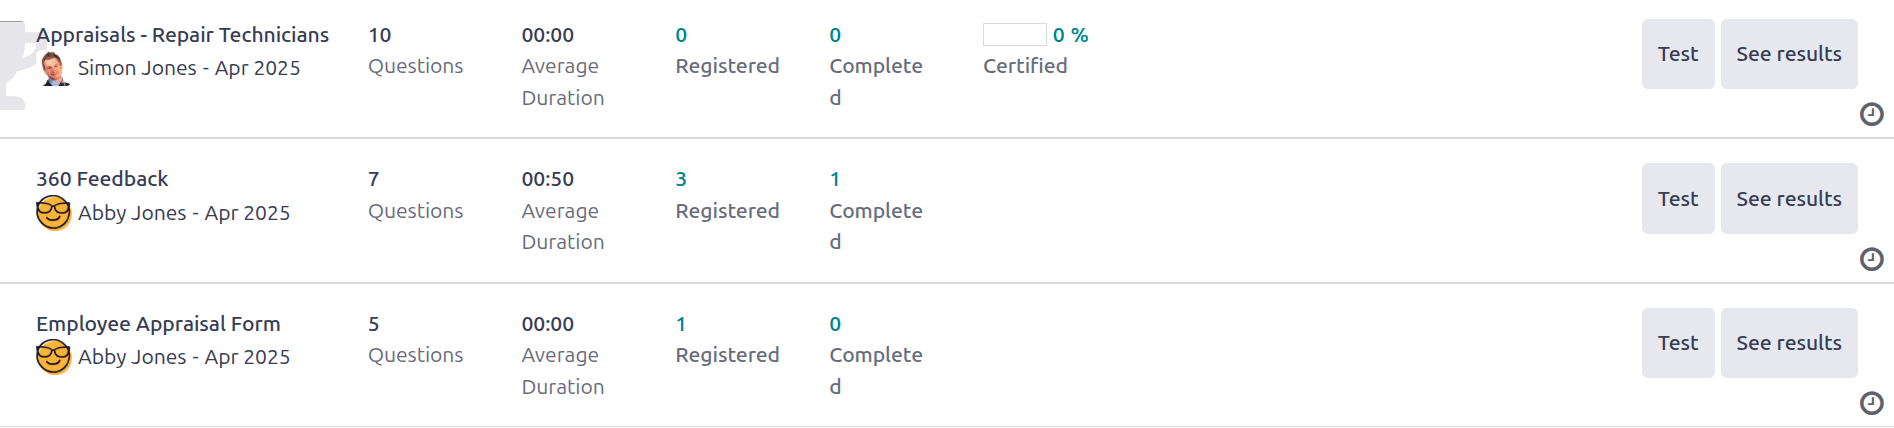The image size is (1894, 428).
Task: Click Simon Jones avatar picture
Action: pos(54,69)
